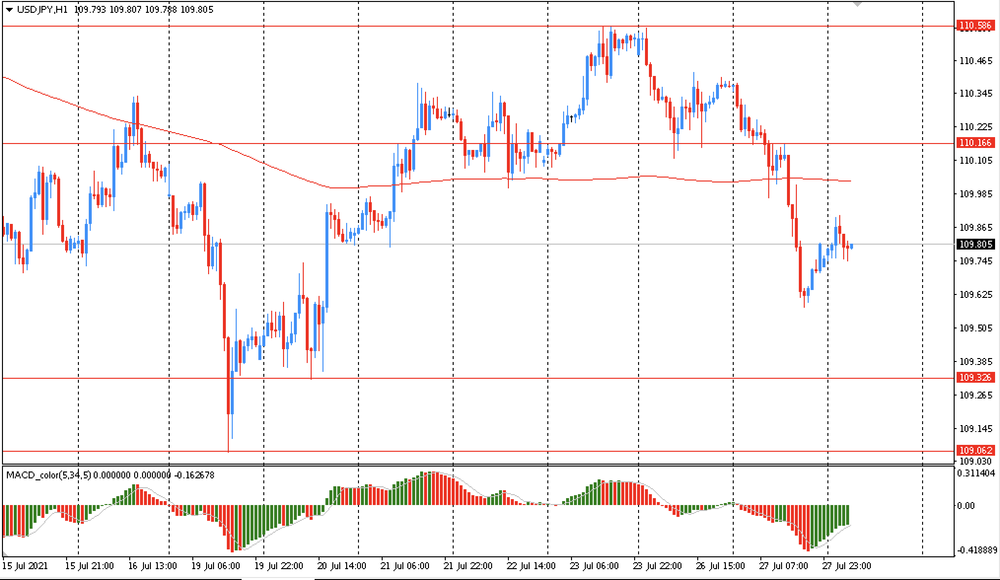Click the MACD scale value -0.418889
This screenshot has height=580, width=1000.
tap(978, 550)
